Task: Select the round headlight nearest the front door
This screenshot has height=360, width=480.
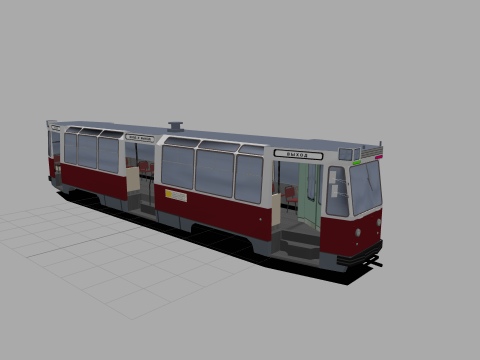Action: (x=358, y=232)
